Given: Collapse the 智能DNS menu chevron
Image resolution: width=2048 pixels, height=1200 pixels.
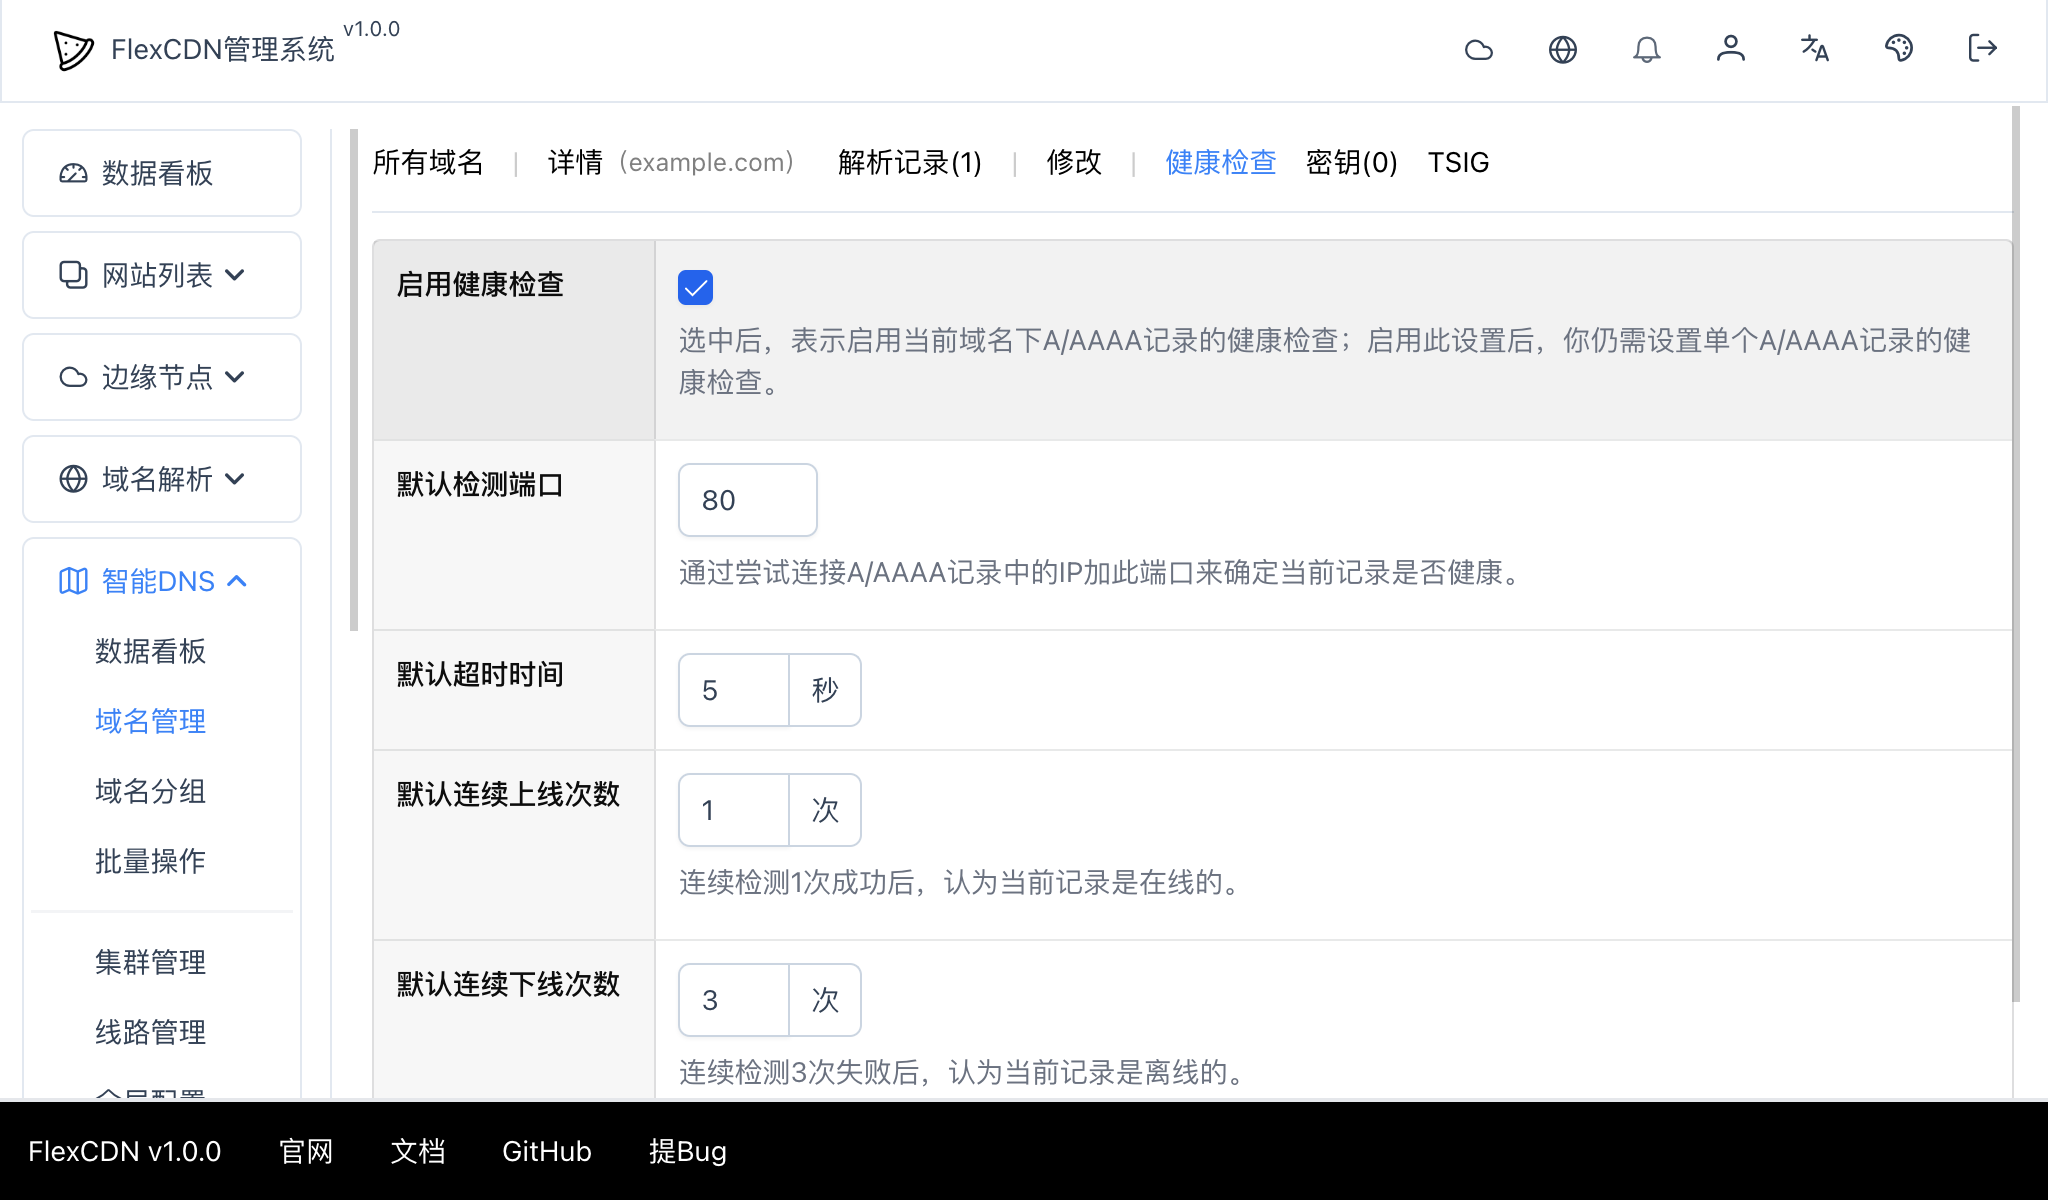Looking at the screenshot, I should (x=237, y=581).
